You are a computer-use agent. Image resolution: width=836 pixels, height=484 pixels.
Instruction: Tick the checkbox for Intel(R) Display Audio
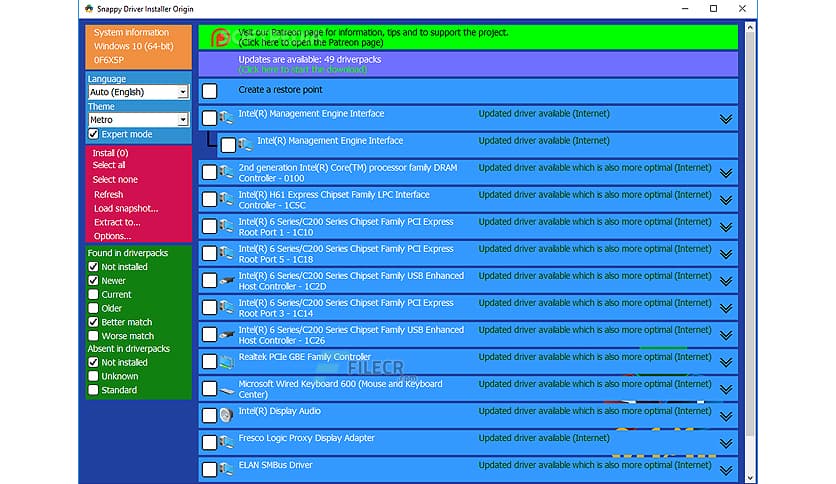(x=210, y=415)
